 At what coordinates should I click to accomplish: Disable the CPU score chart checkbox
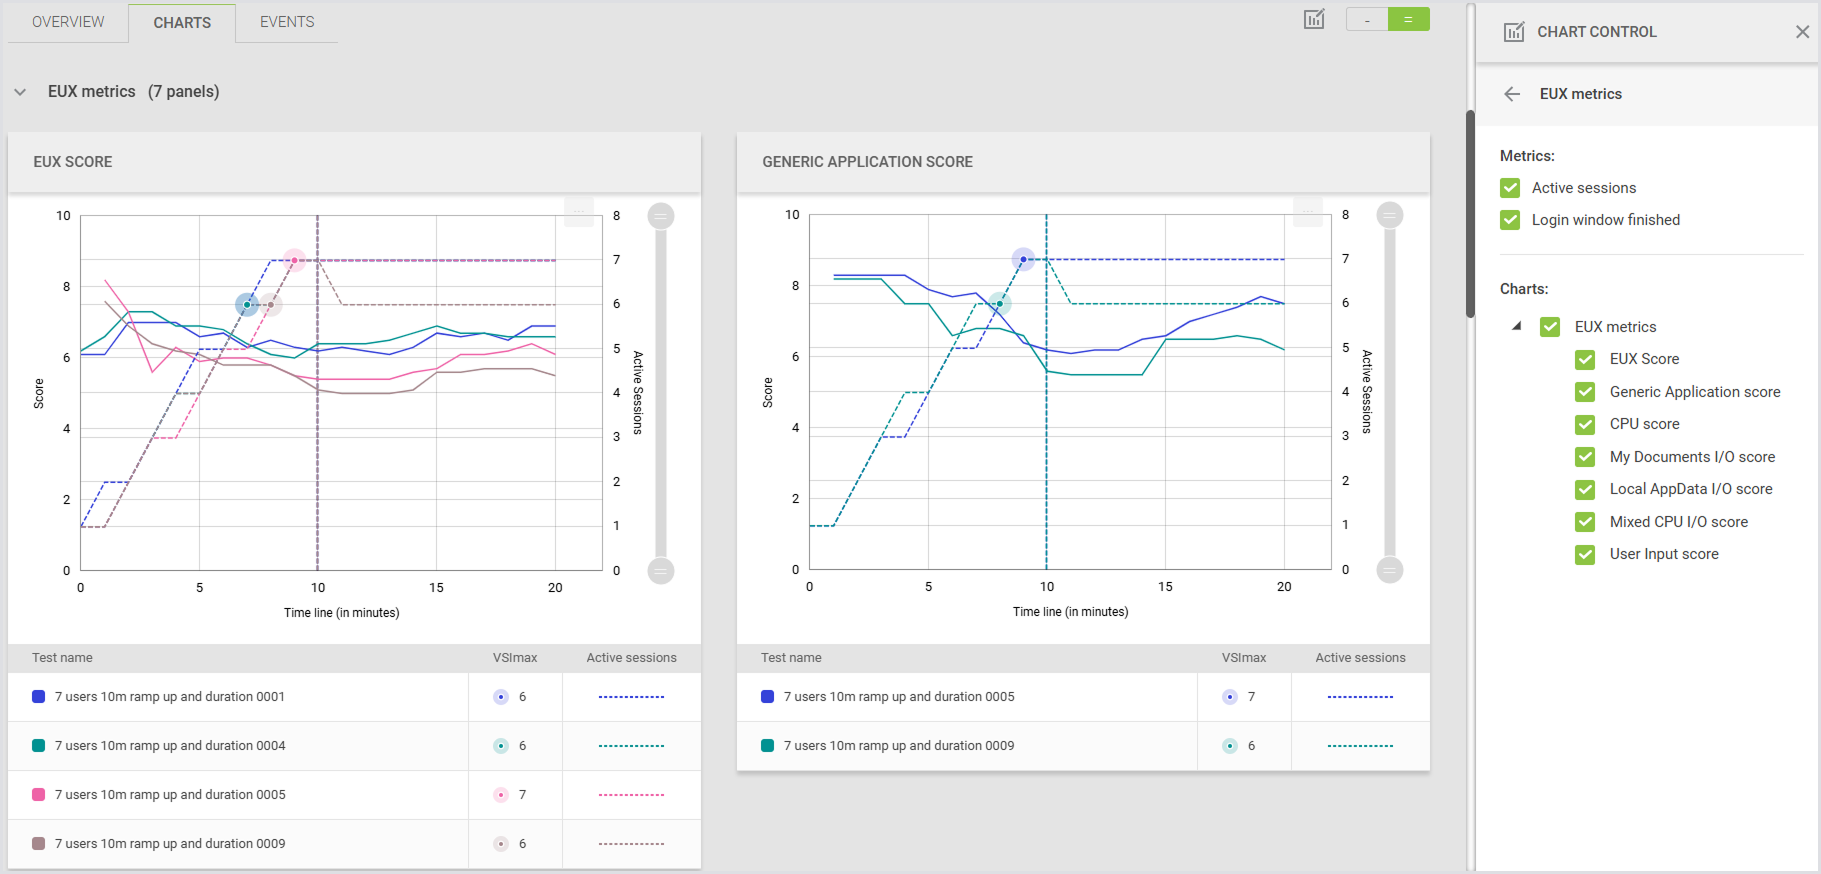pos(1585,424)
